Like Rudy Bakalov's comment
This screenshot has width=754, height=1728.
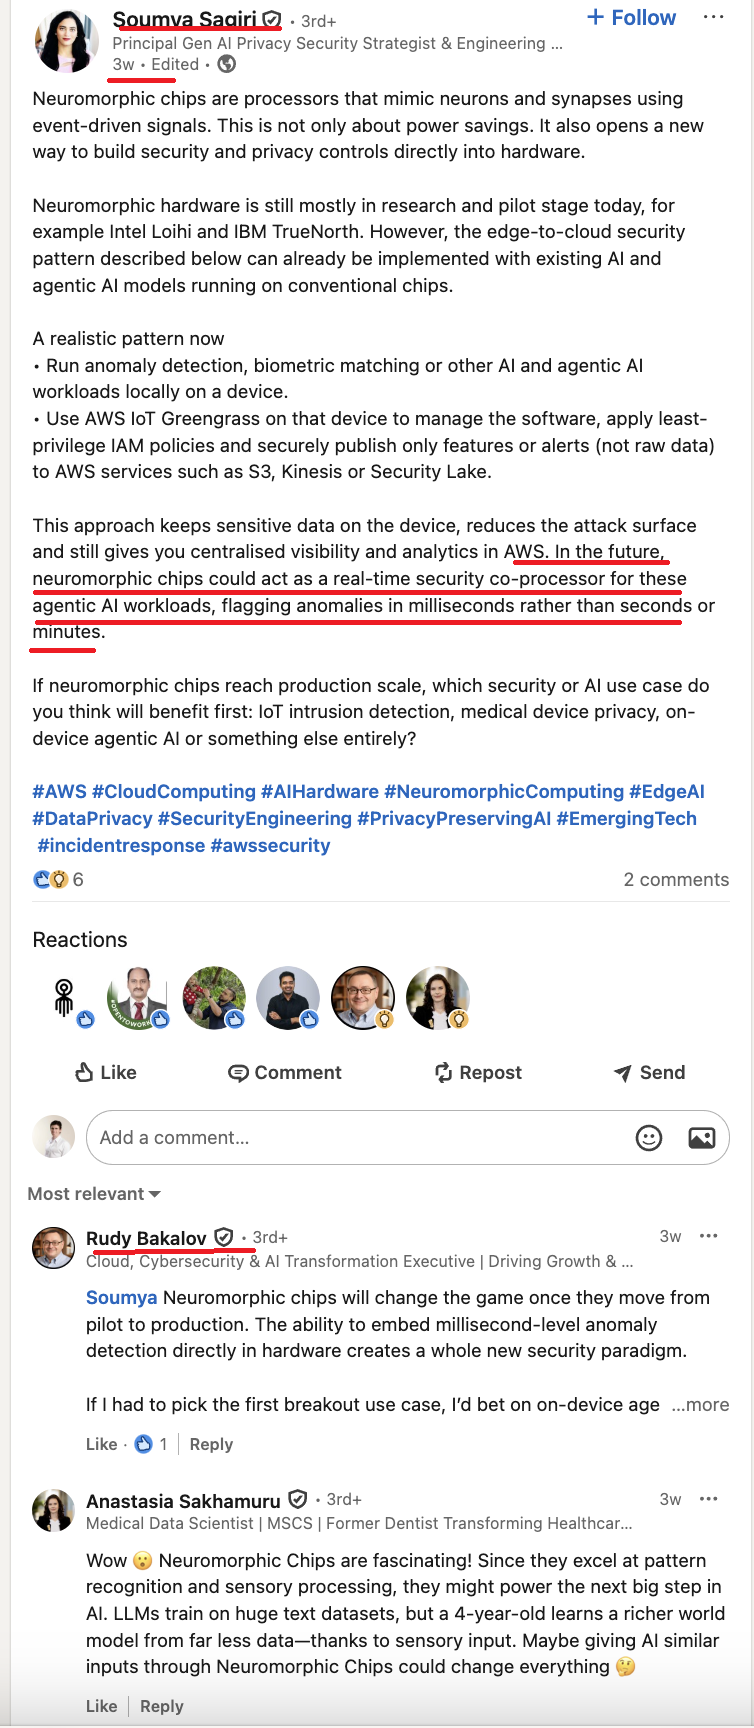click(102, 1444)
